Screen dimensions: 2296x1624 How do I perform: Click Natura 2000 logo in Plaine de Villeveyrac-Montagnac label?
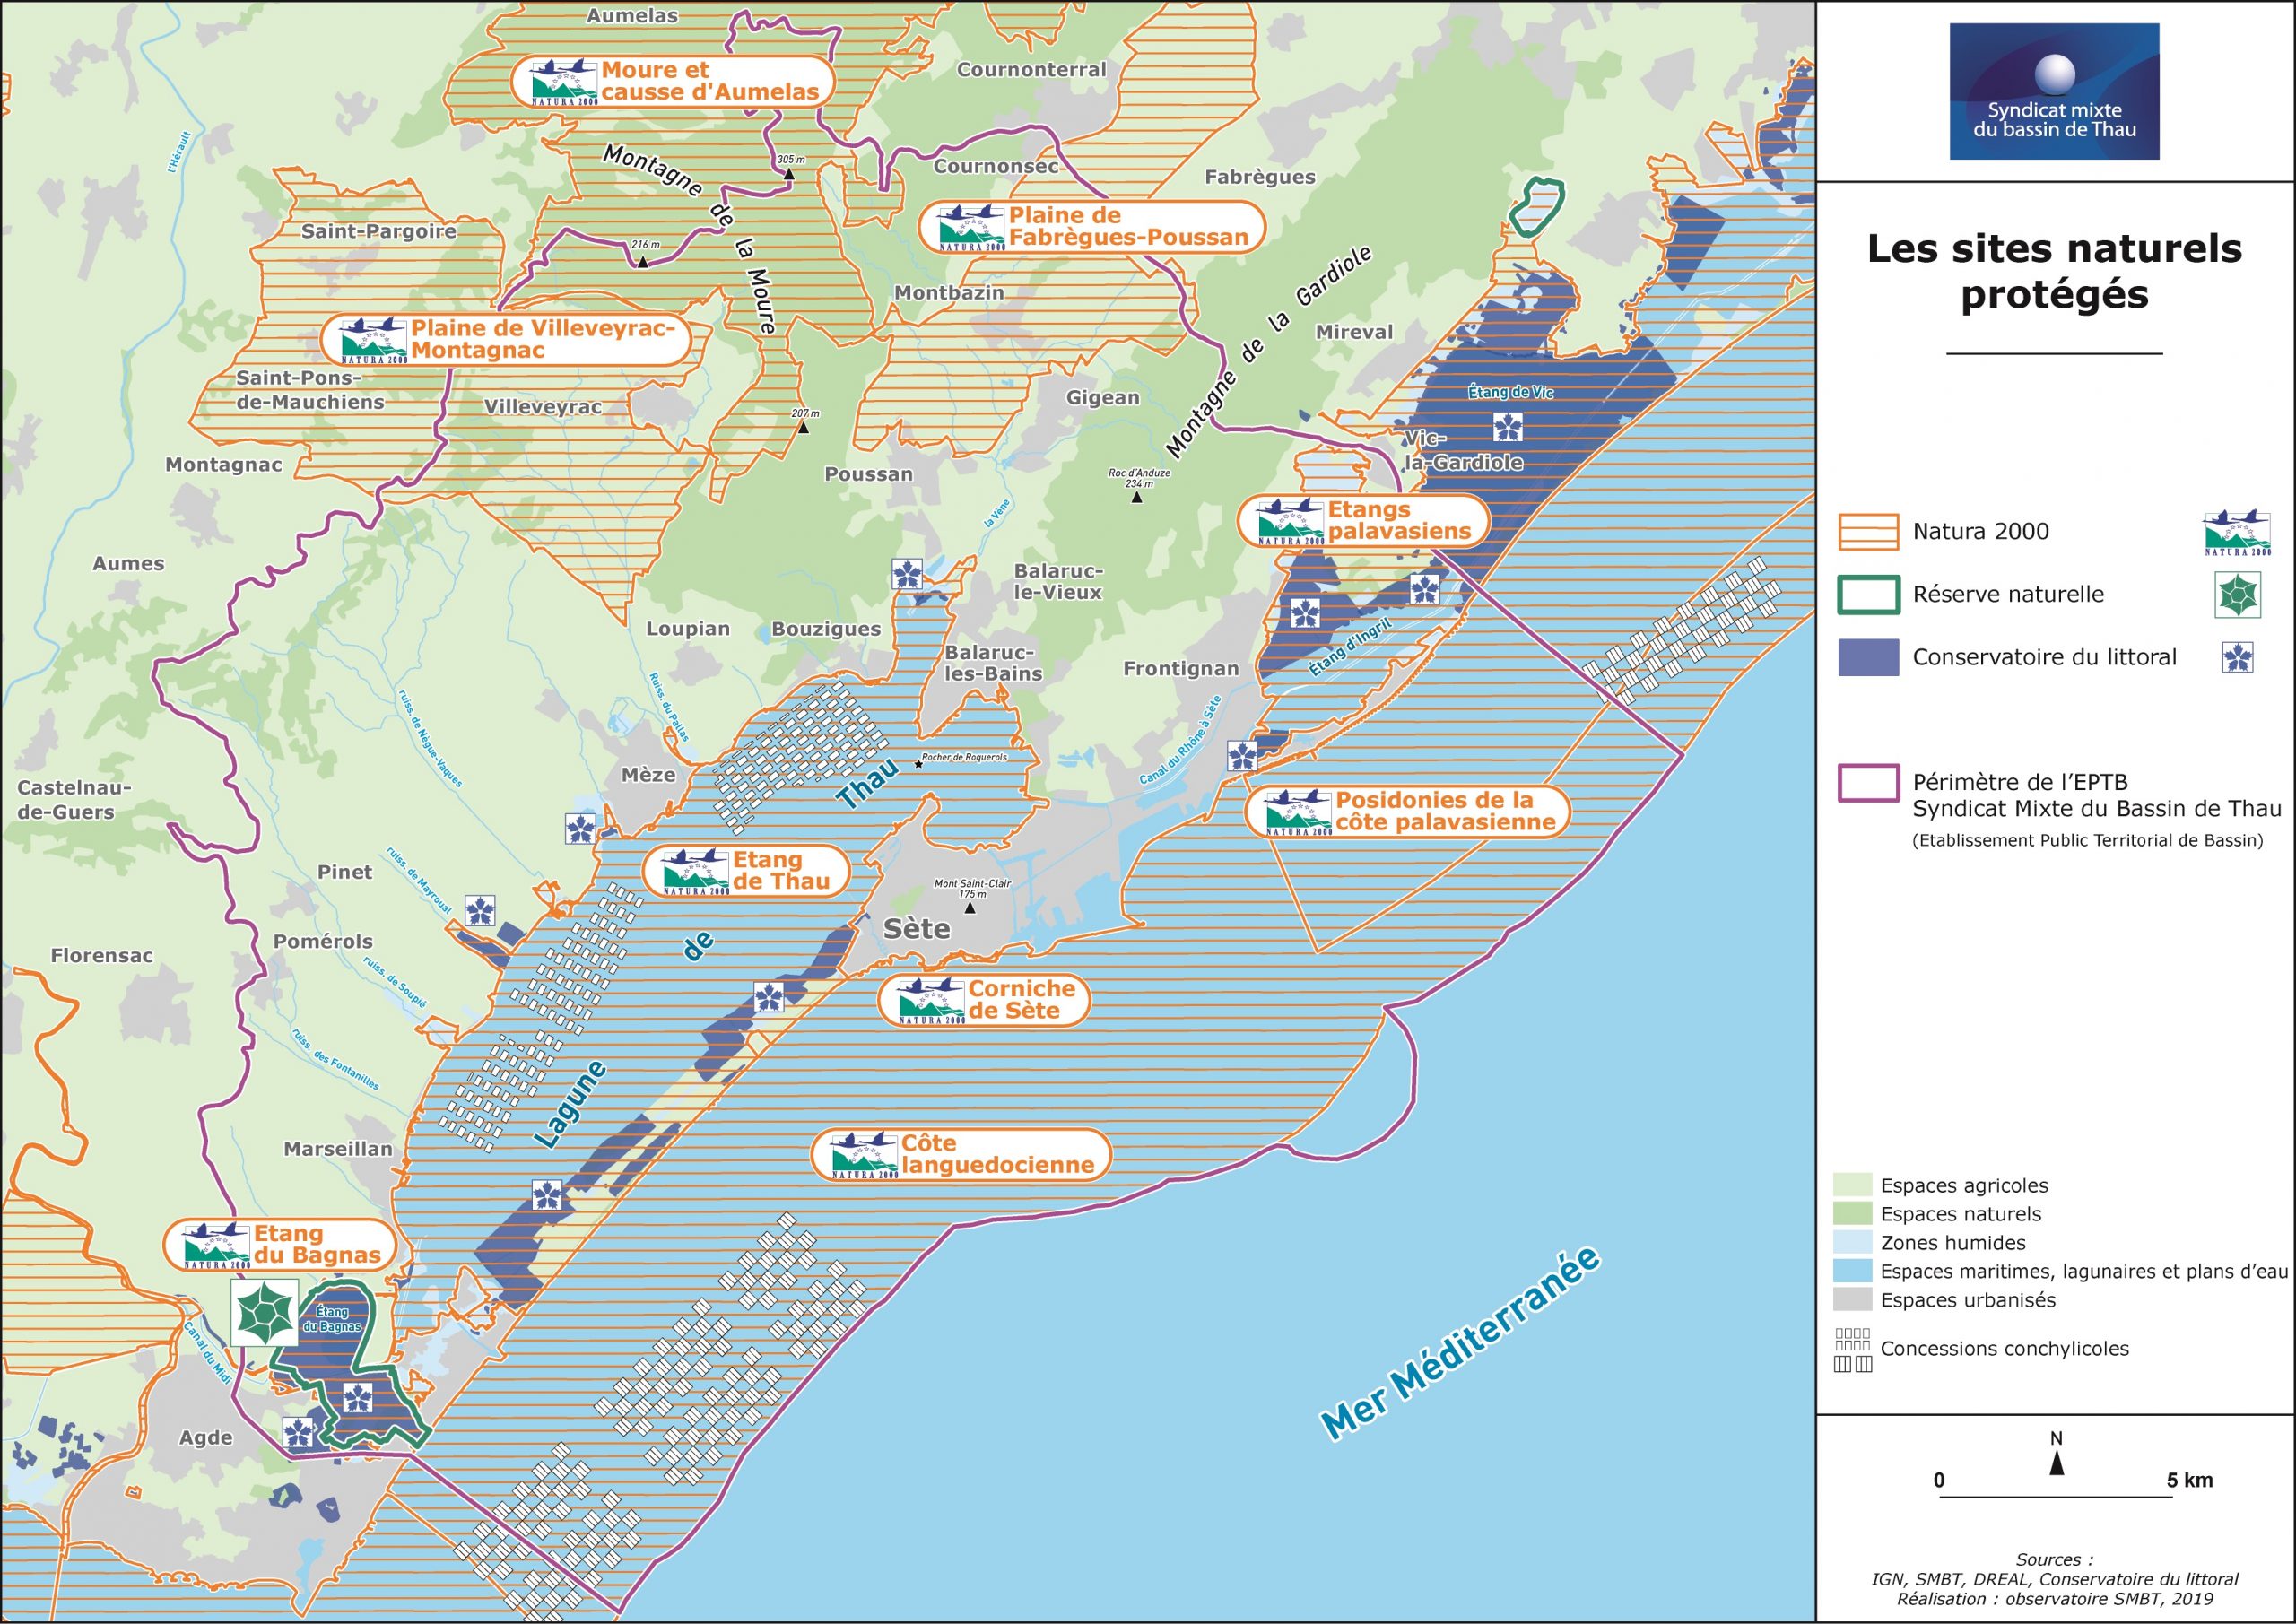(x=374, y=341)
